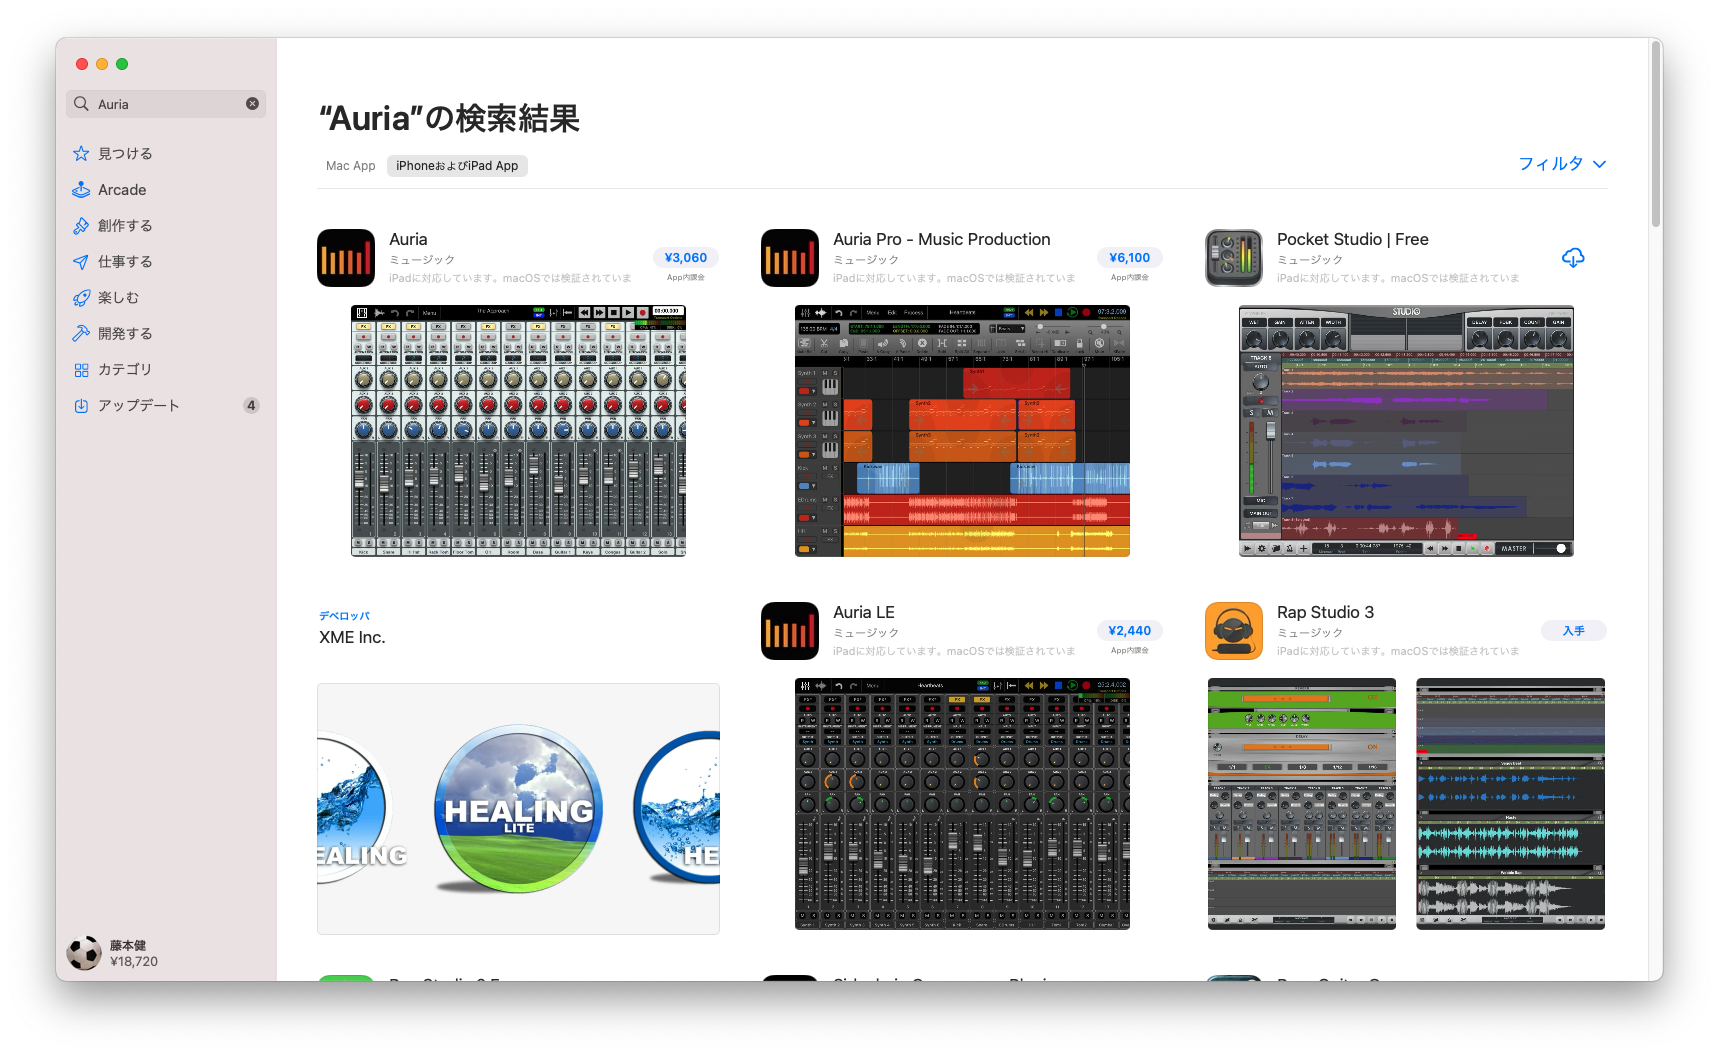Click the download icon beside アップデート

click(81, 406)
